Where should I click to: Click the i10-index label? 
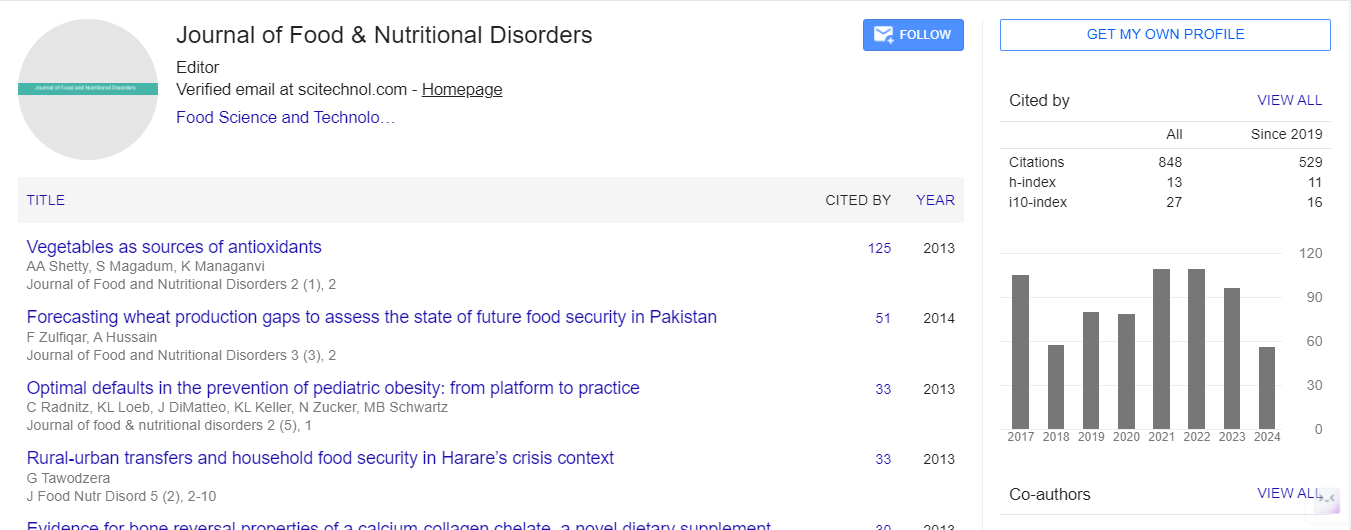tap(1038, 202)
